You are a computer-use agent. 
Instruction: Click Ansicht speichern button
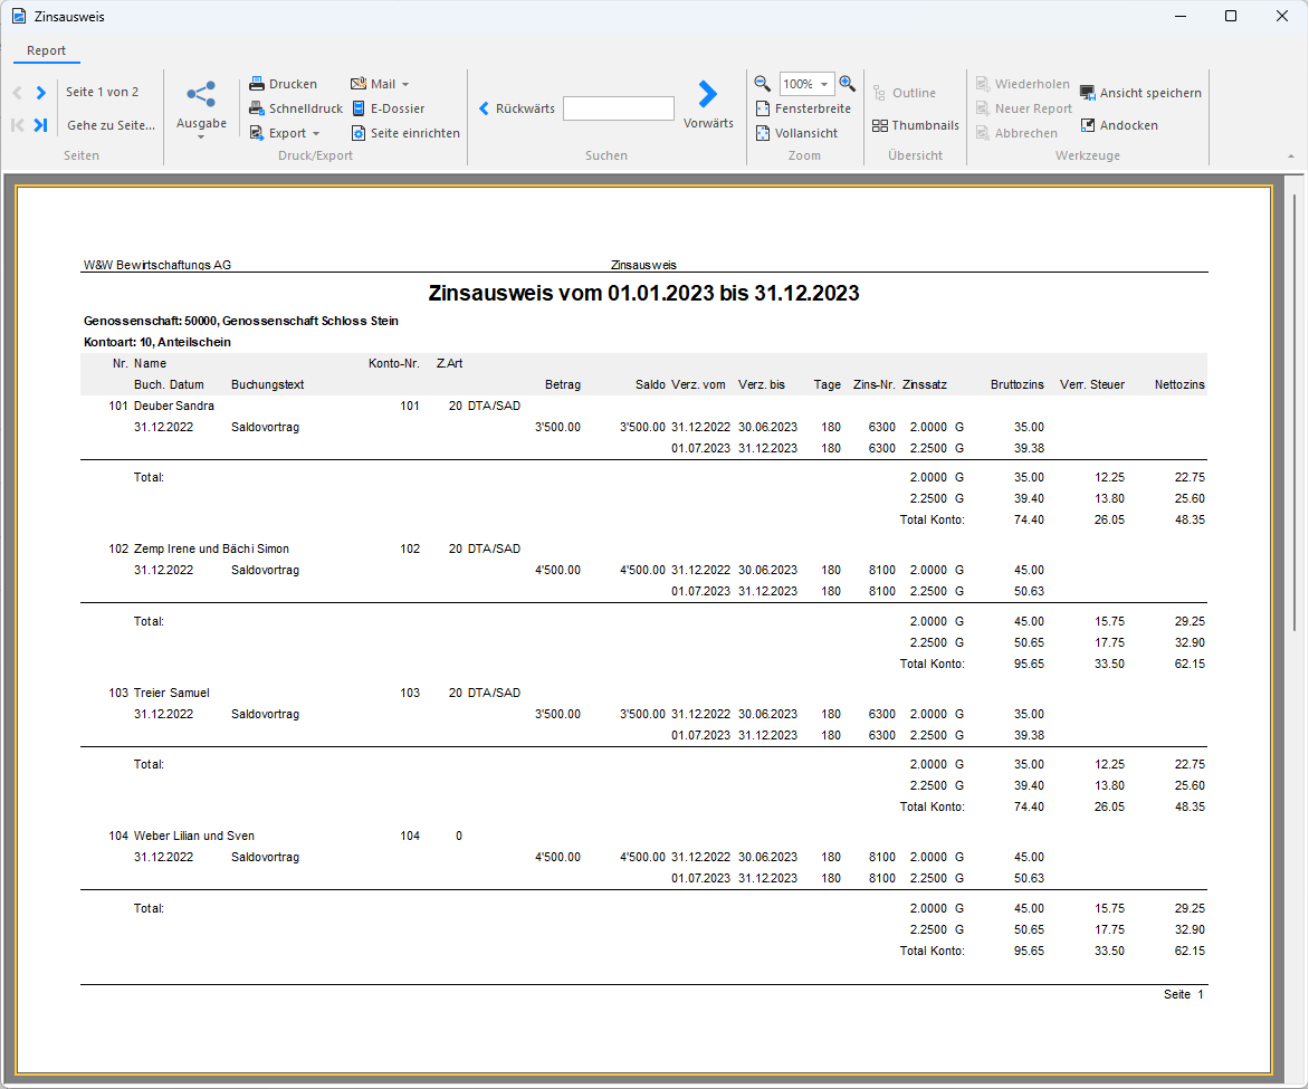[x=1140, y=93]
